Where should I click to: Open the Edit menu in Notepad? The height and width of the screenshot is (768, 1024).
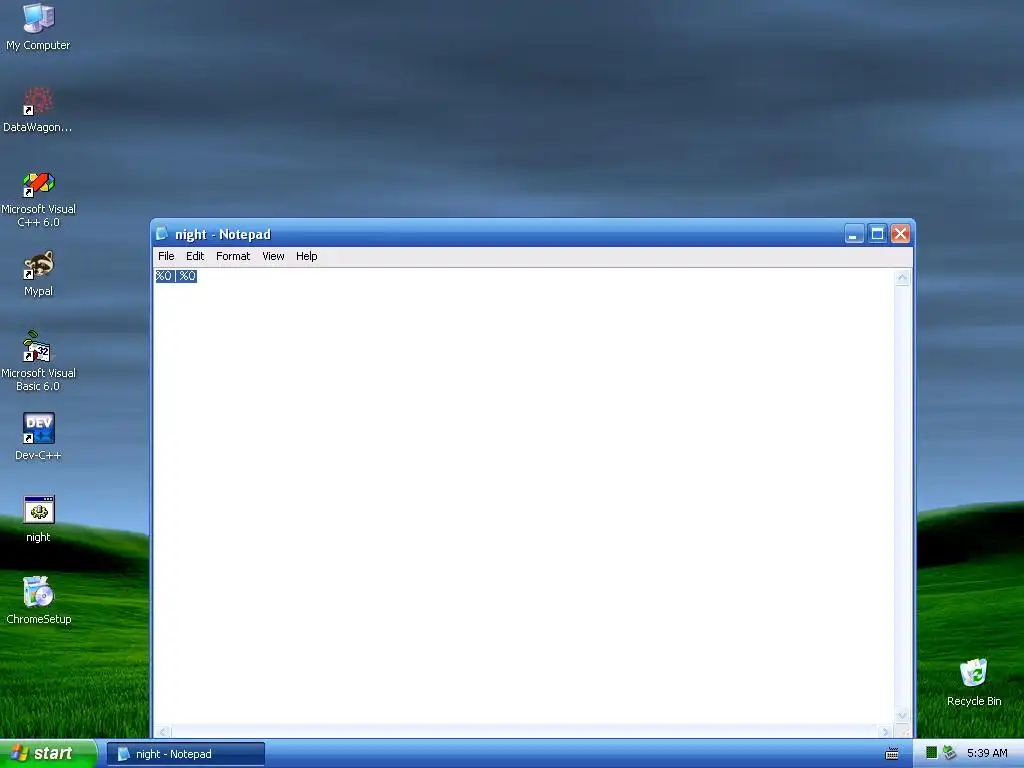(195, 256)
